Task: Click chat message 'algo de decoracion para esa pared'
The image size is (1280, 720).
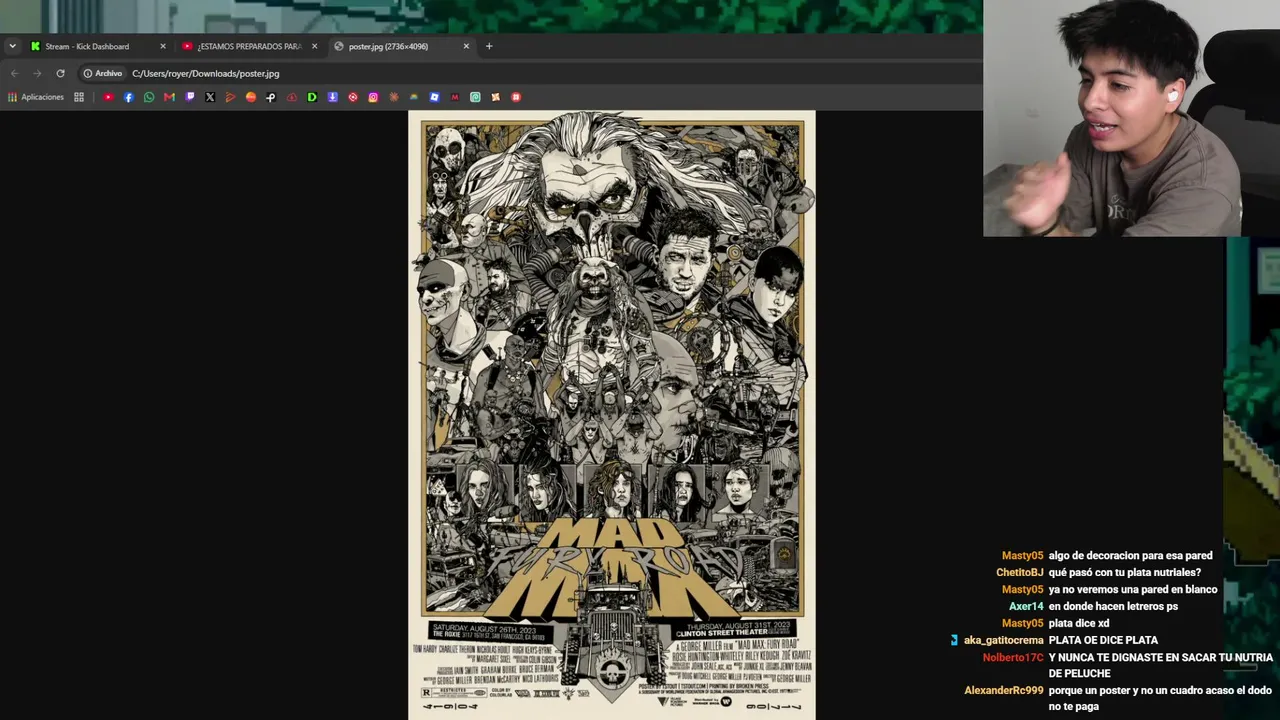Action: pos(1130,556)
